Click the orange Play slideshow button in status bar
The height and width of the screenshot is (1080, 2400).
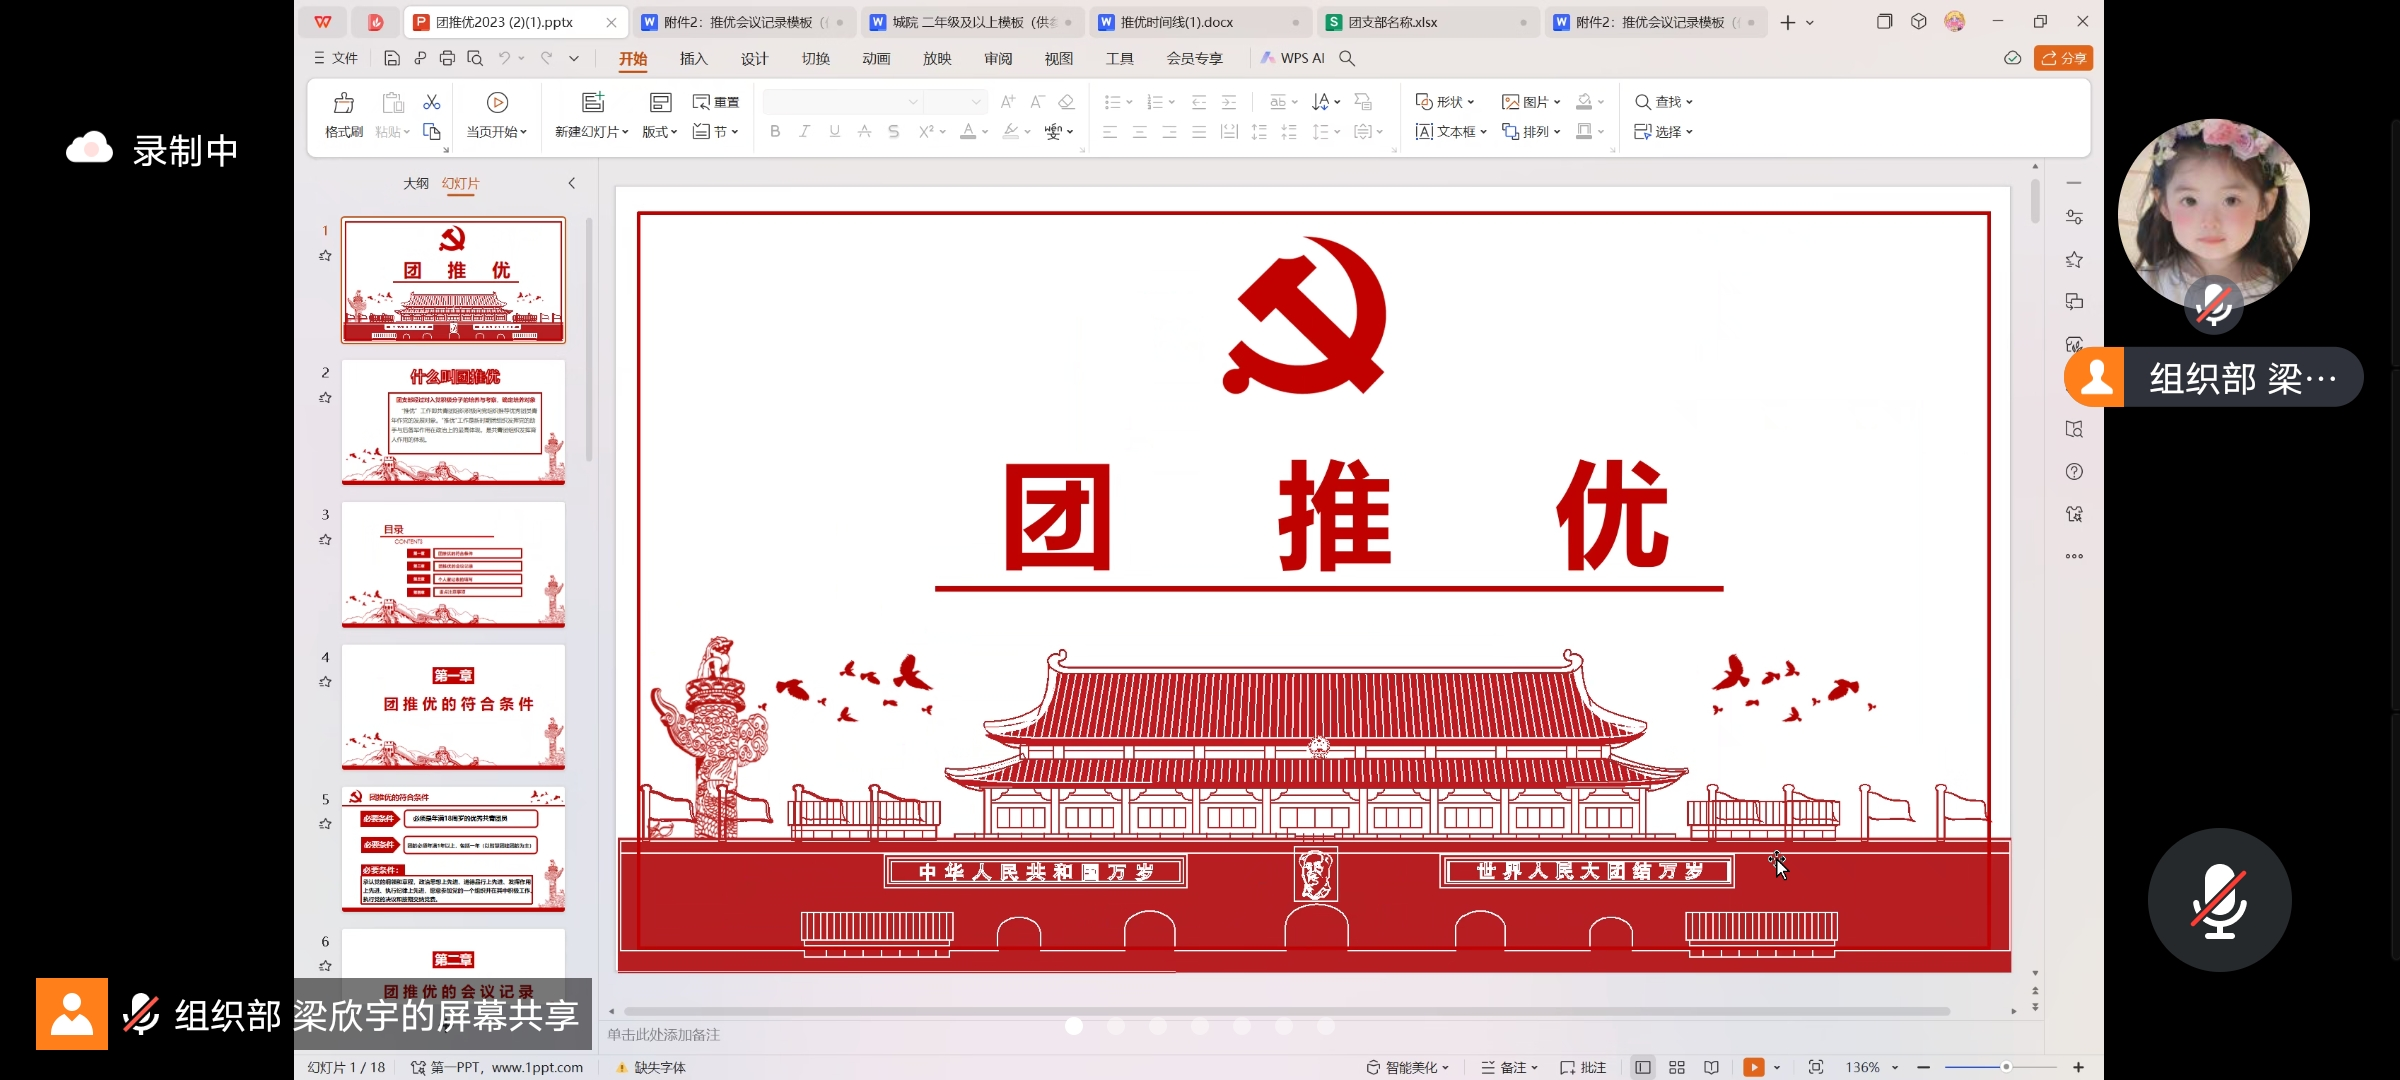(1754, 1067)
